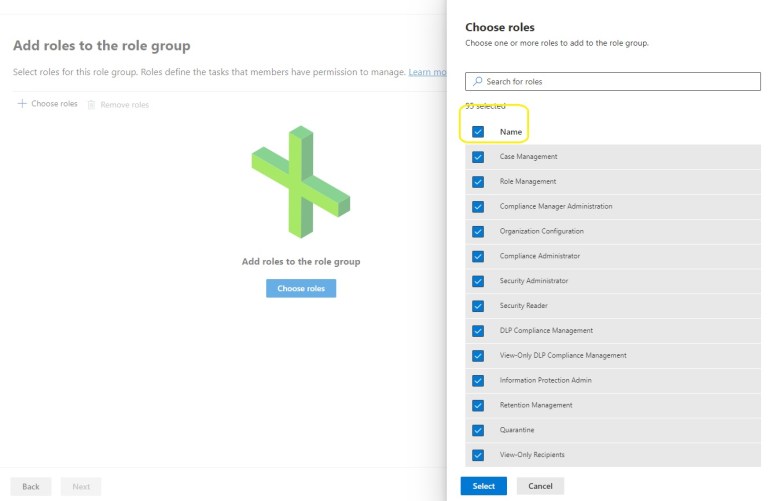Deselect the Compliance Administrator checkbox
This screenshot has height=501, width=768.
point(478,256)
